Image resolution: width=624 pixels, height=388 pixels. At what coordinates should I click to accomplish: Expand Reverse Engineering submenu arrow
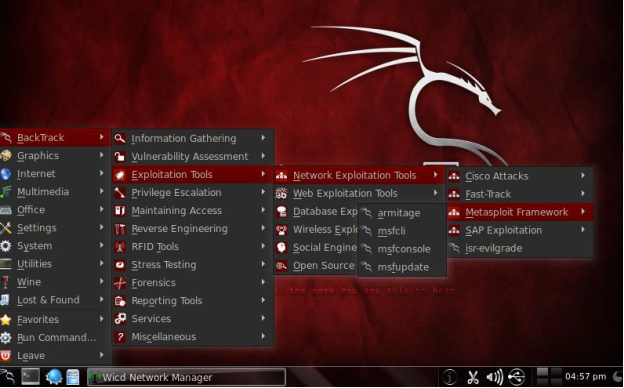[263, 228]
